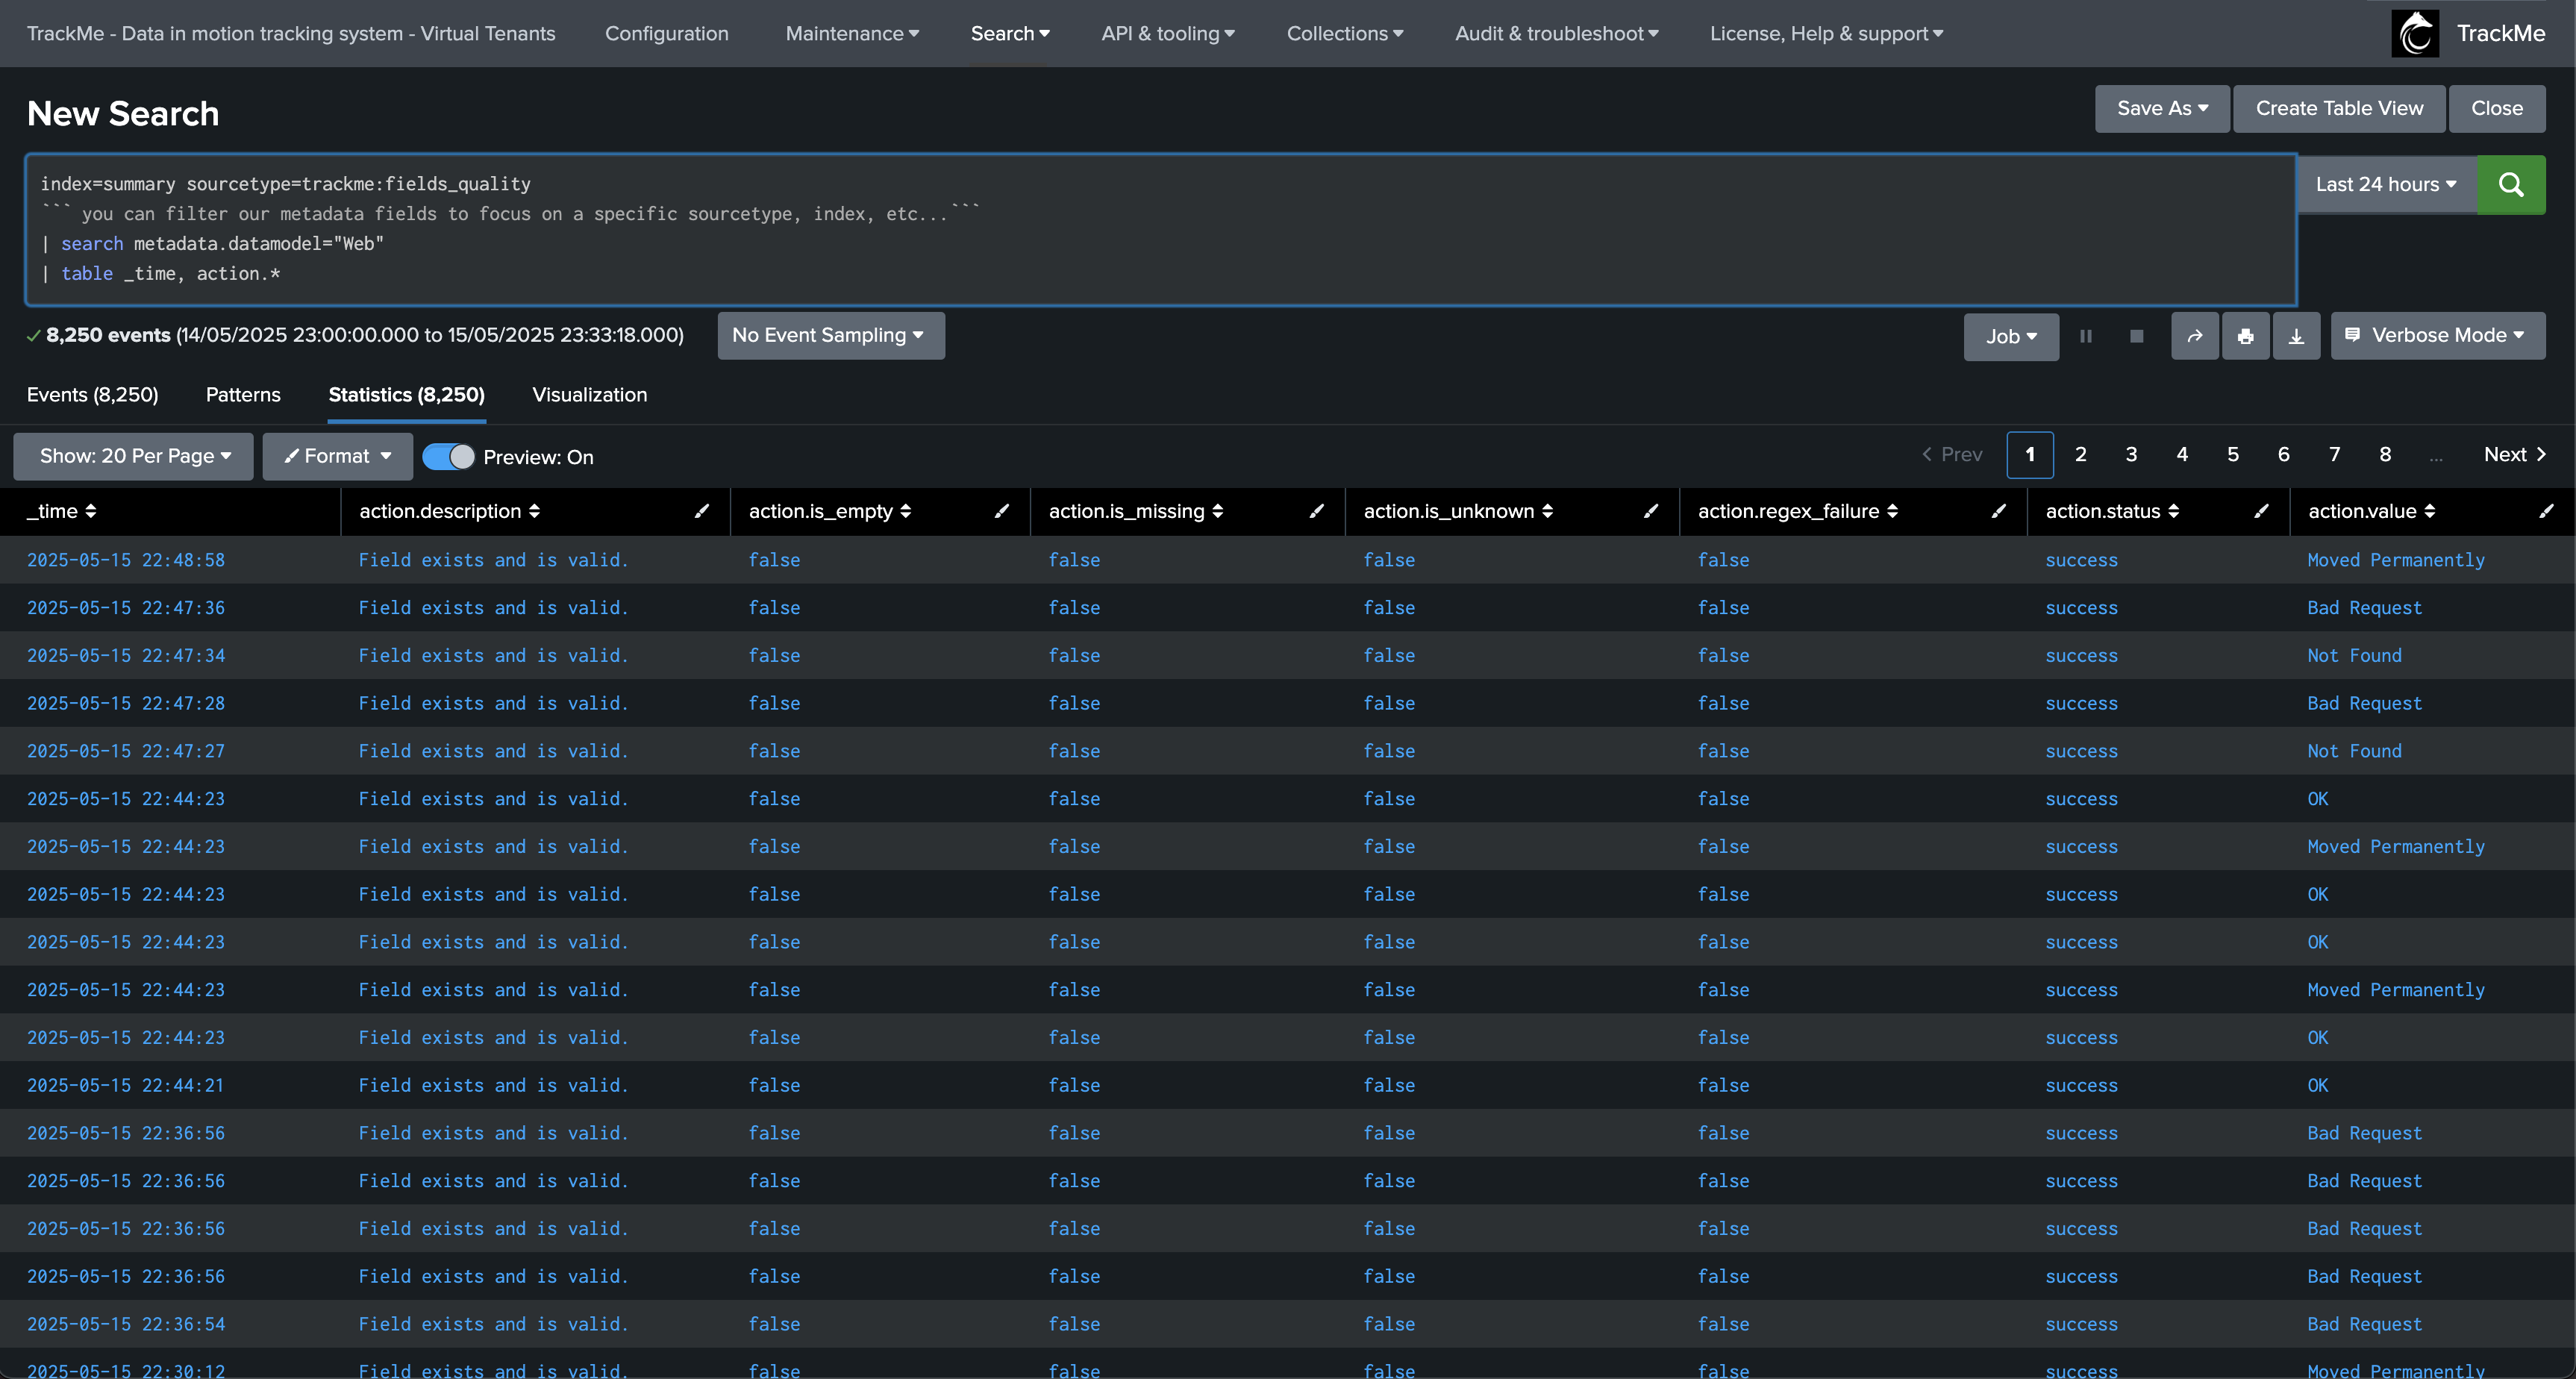Viewport: 2576px width, 1379px height.
Task: Click the Close button
Action: 2497,108
